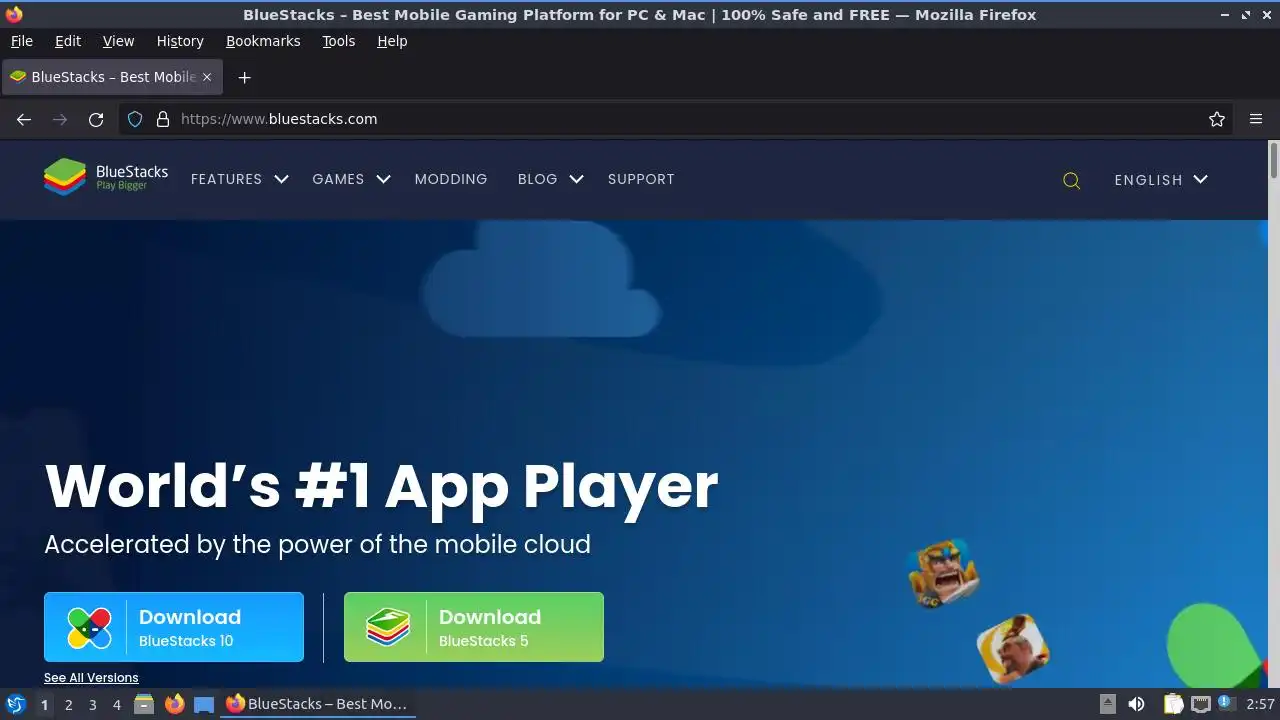Open the start menu icon in the taskbar
The image size is (1280, 720).
click(x=15, y=704)
